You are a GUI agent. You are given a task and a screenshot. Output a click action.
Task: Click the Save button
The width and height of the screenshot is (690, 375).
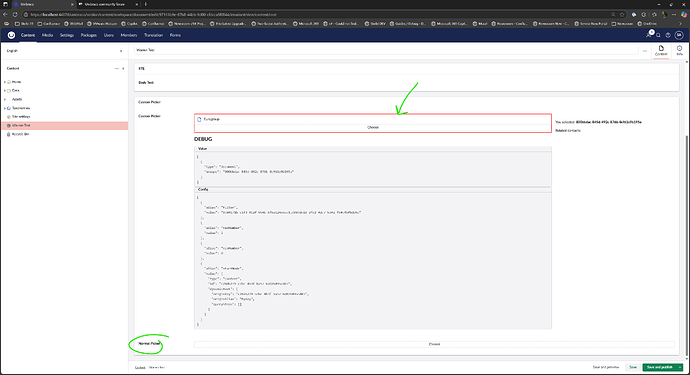coord(633,367)
